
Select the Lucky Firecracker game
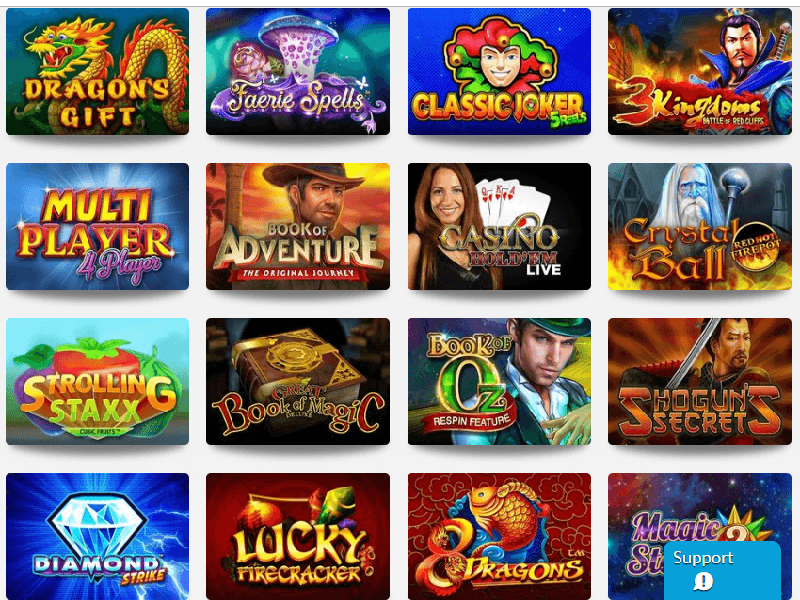(x=298, y=536)
